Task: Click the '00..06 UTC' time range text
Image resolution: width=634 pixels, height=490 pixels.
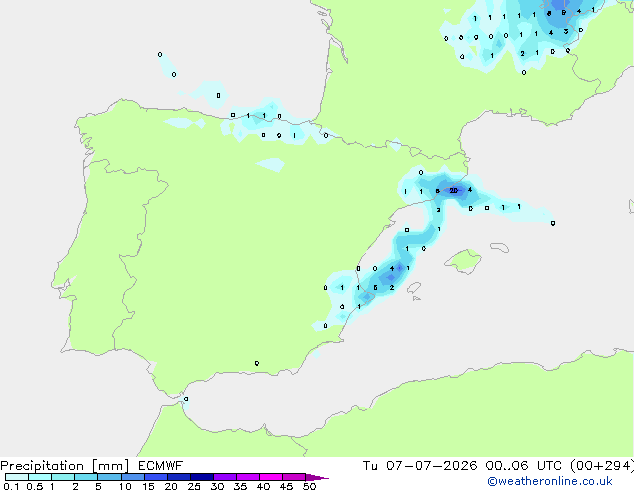Action: pos(524,466)
